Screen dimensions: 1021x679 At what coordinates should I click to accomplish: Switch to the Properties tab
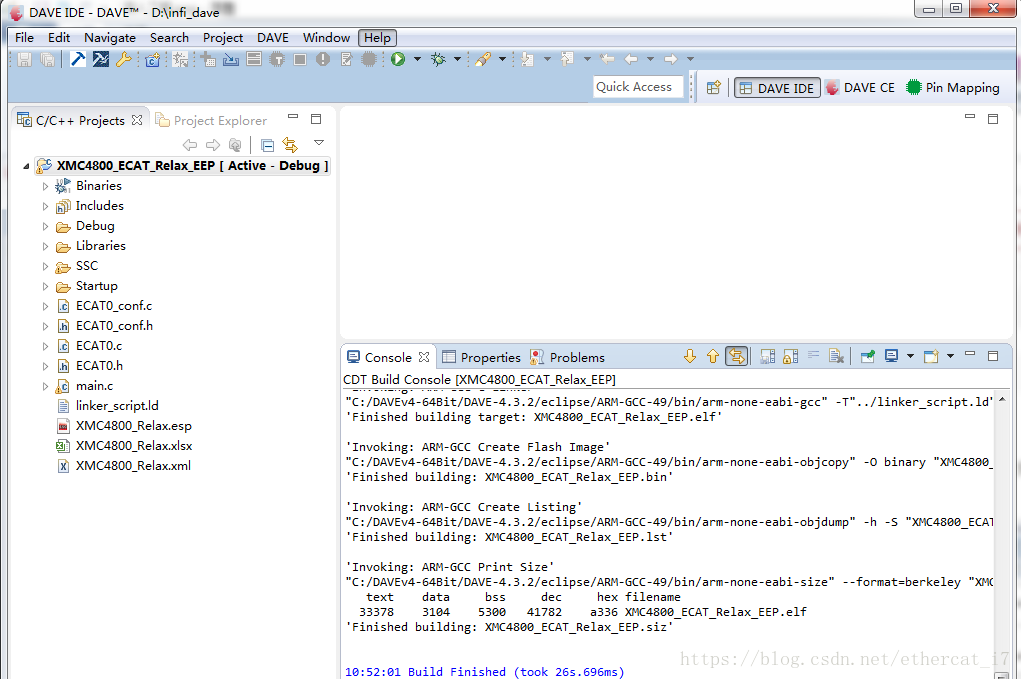pos(481,357)
